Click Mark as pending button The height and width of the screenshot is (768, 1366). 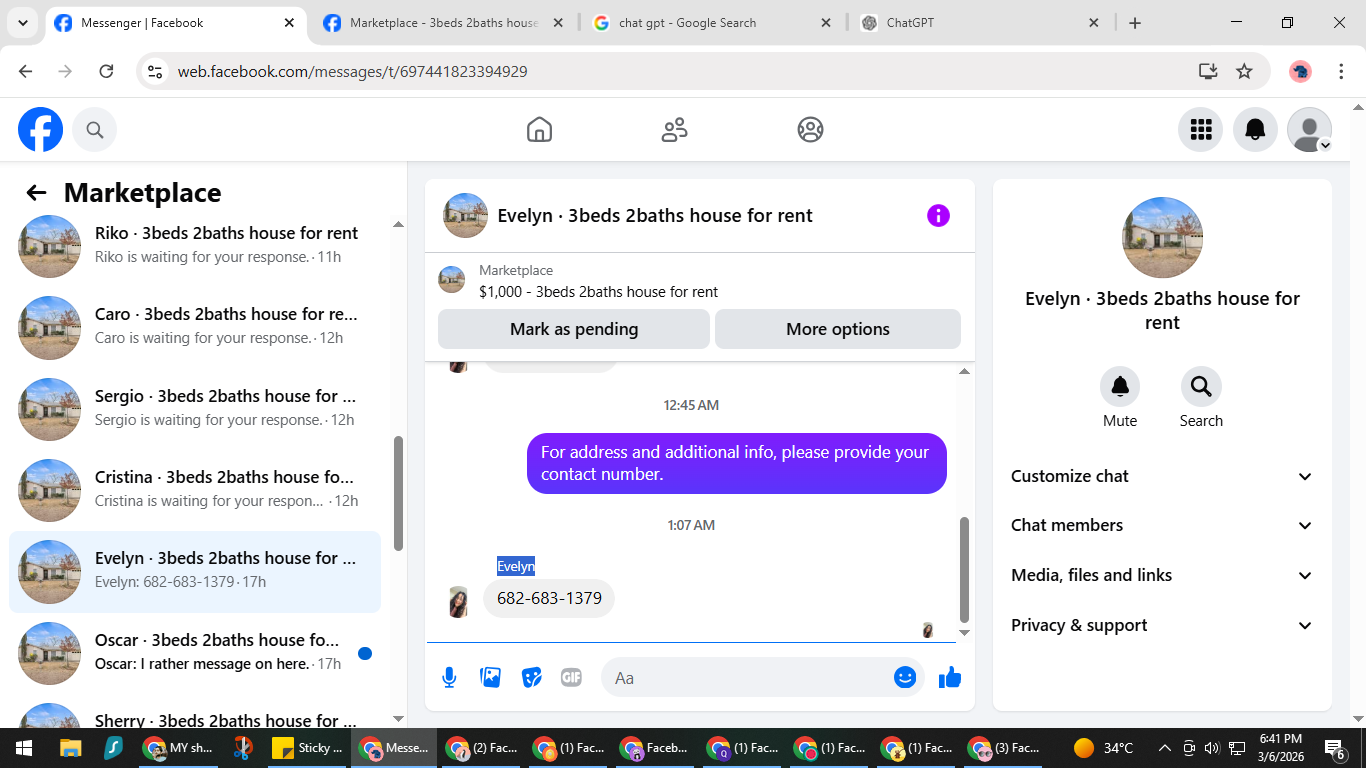574,329
